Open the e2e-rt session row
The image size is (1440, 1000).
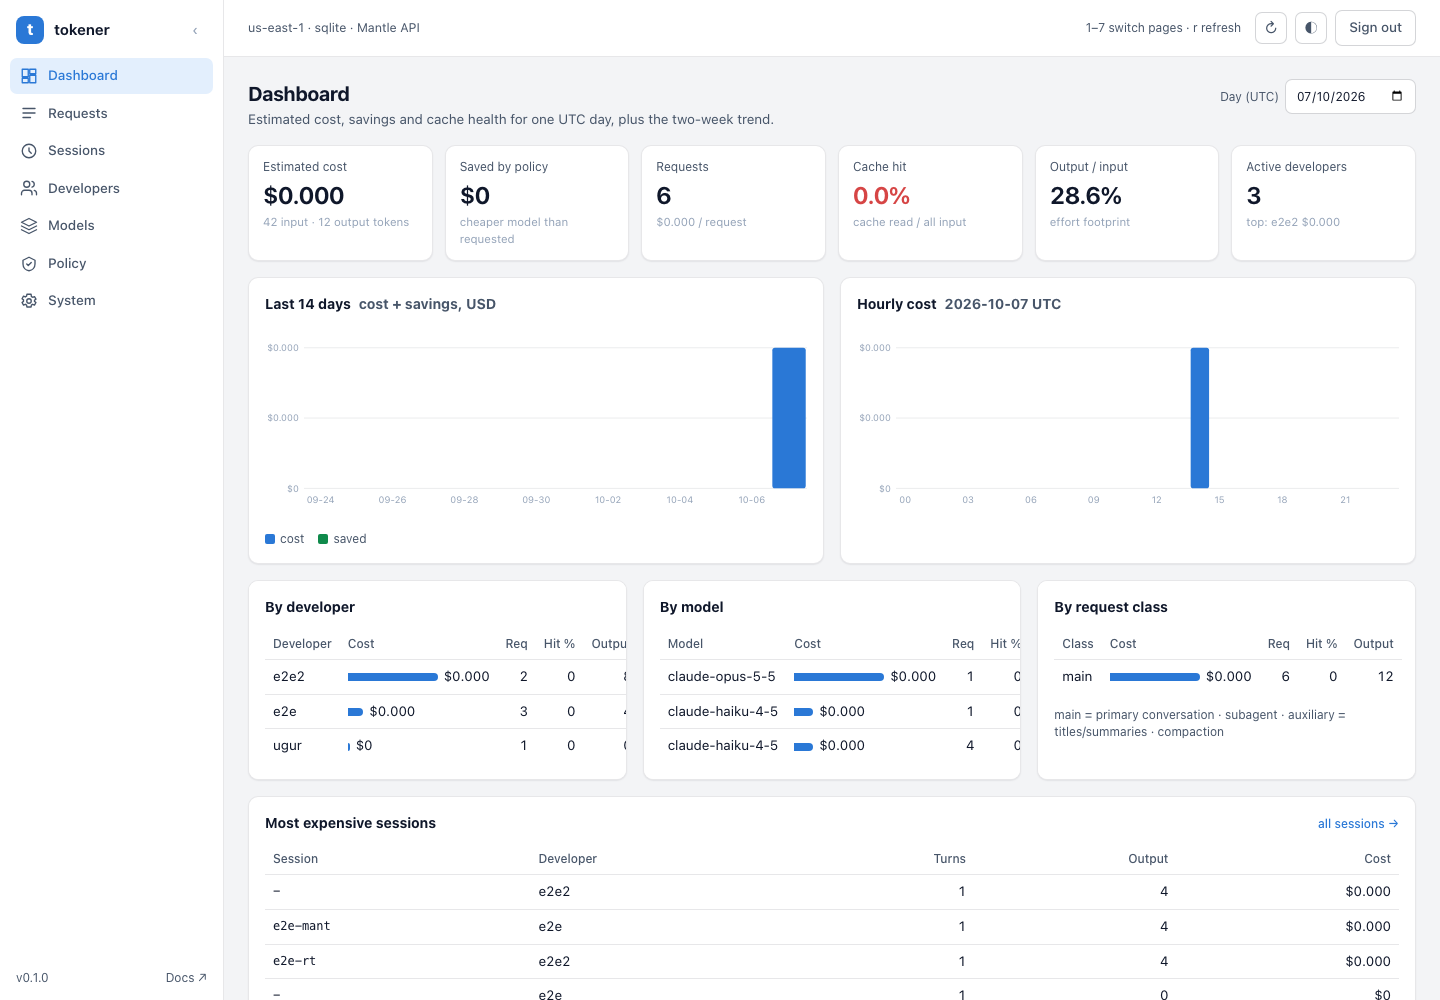point(832,962)
